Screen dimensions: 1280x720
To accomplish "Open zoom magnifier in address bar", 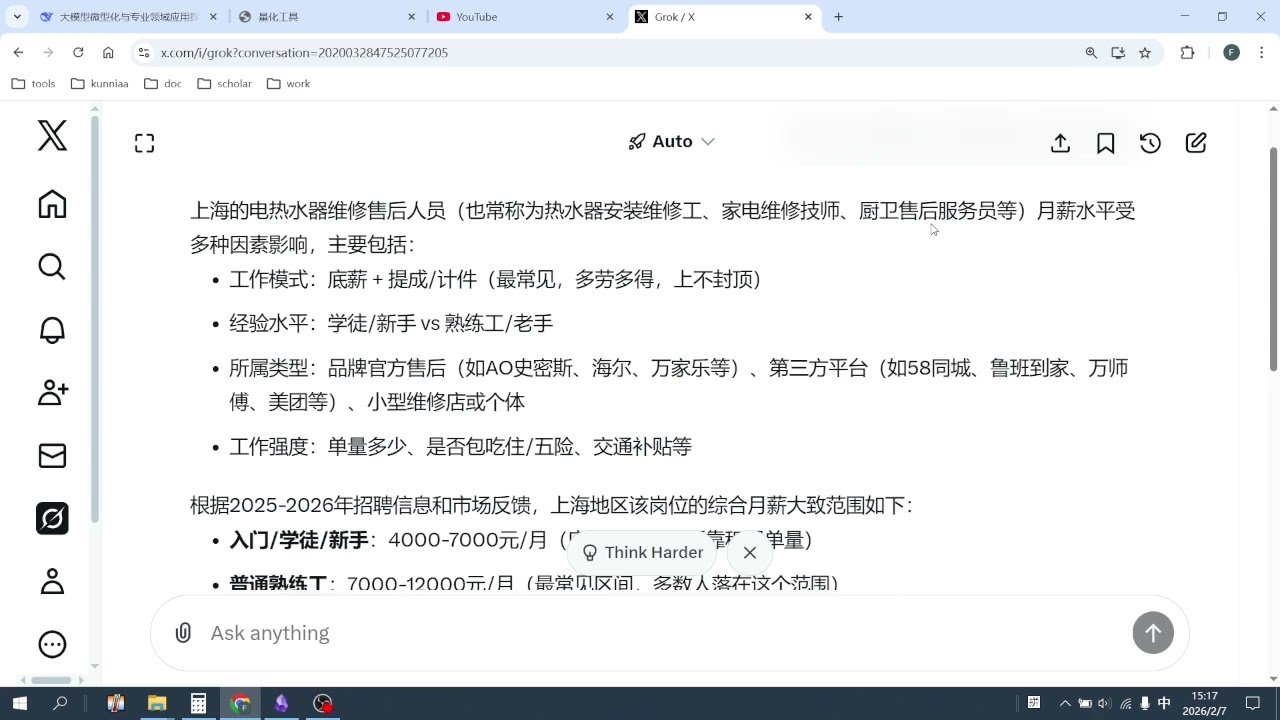I will [1092, 53].
